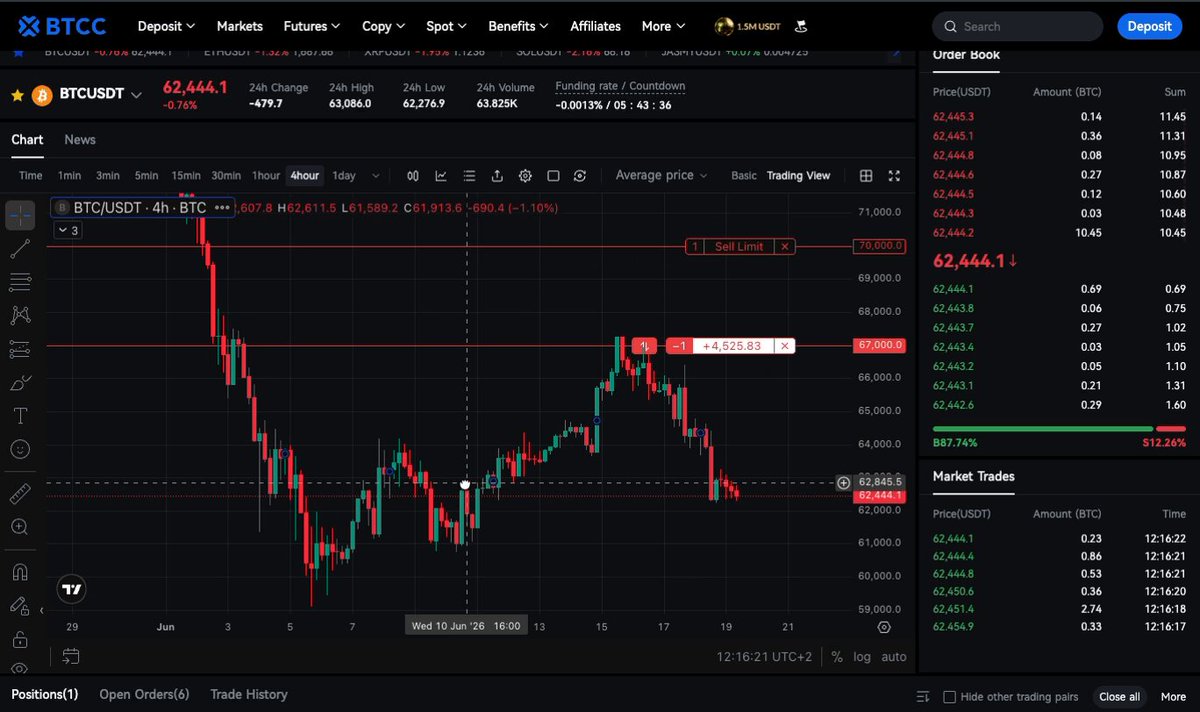
Task: Expand more timeframe options chevron
Action: (x=375, y=176)
